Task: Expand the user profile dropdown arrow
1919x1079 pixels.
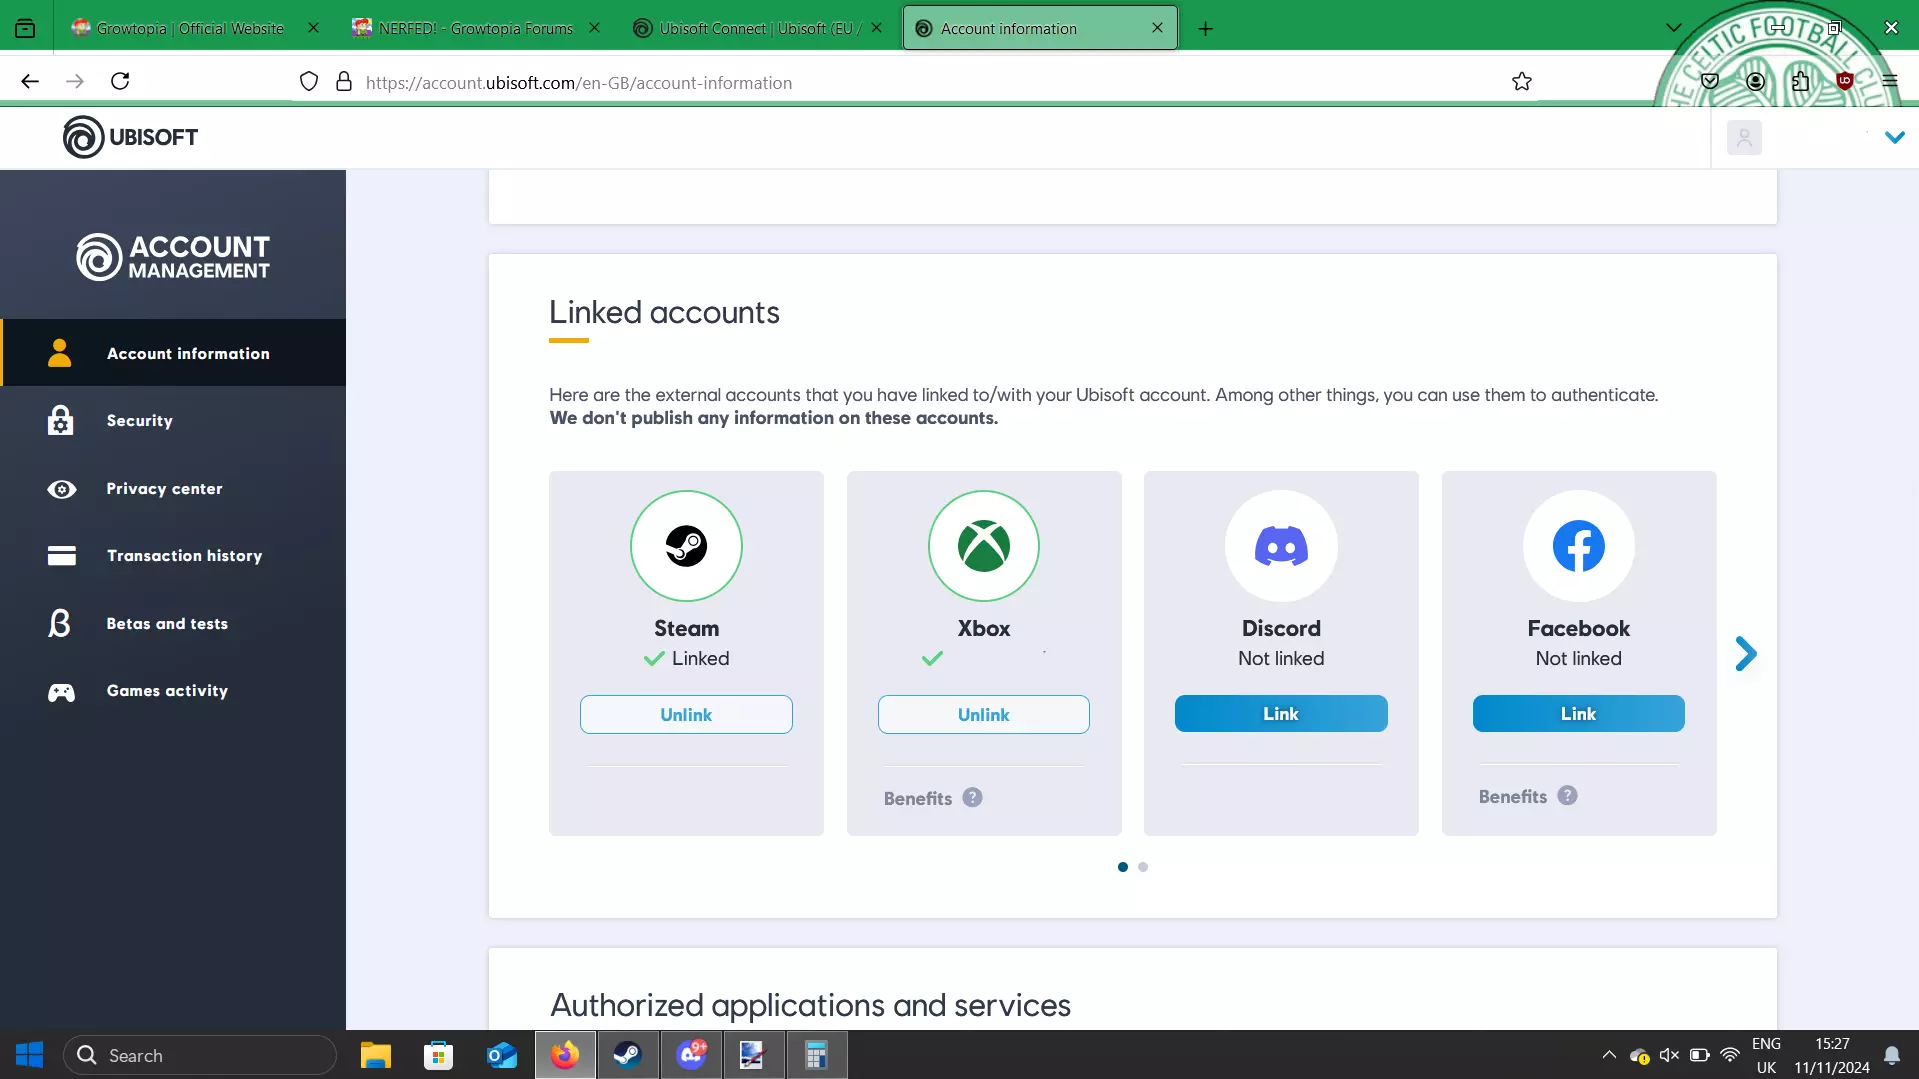Action: tap(1894, 138)
